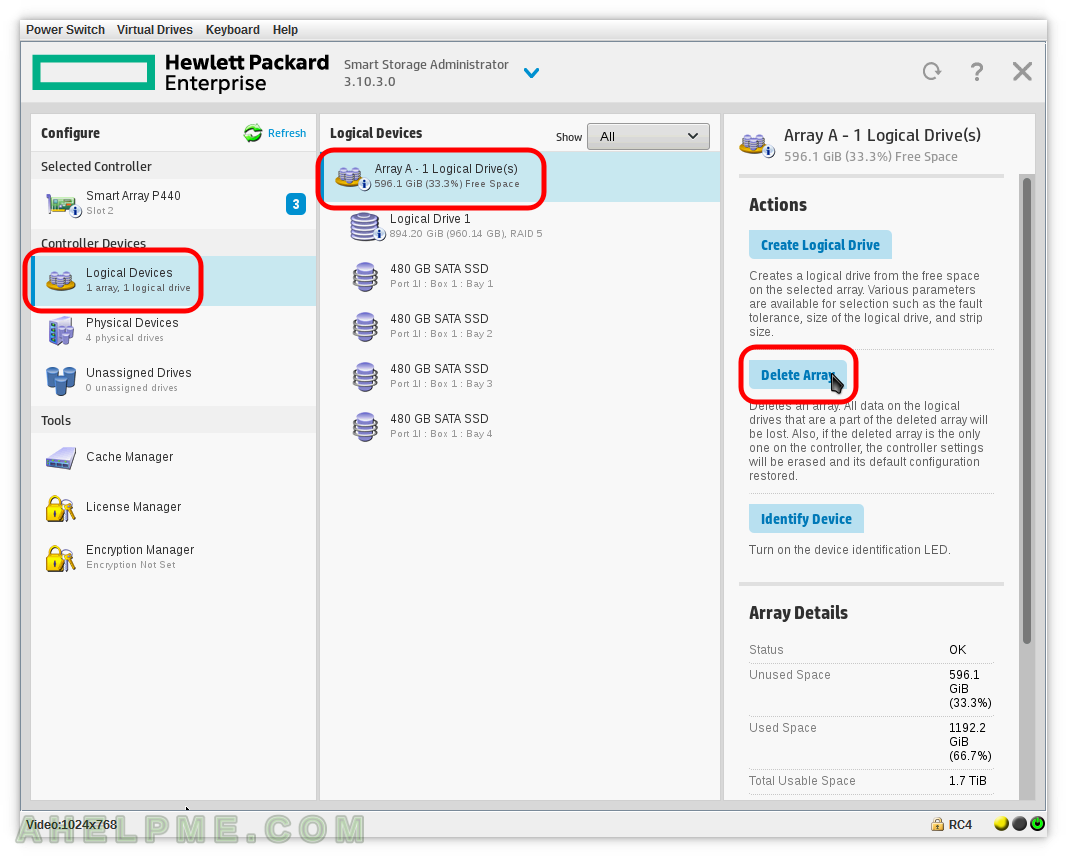Click the dark grey status indicator light
The width and height of the screenshot is (1067, 857).
point(1019,824)
